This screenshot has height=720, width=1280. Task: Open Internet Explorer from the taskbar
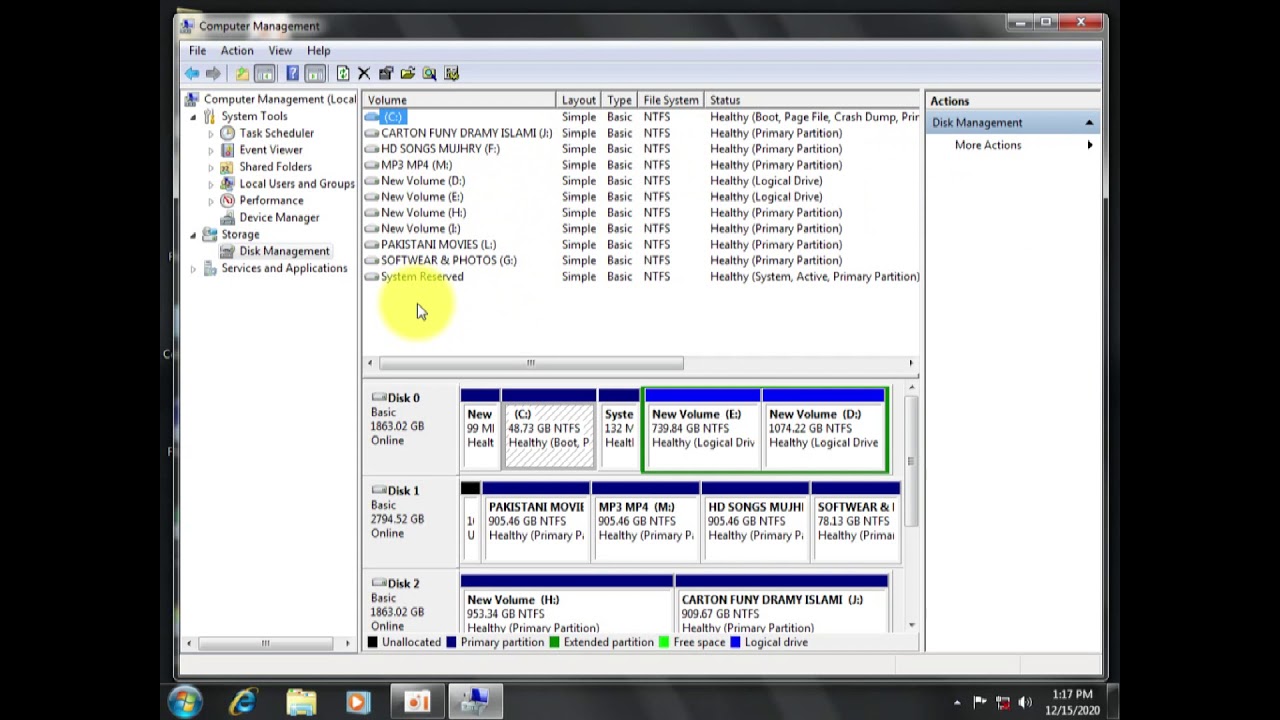(242, 702)
